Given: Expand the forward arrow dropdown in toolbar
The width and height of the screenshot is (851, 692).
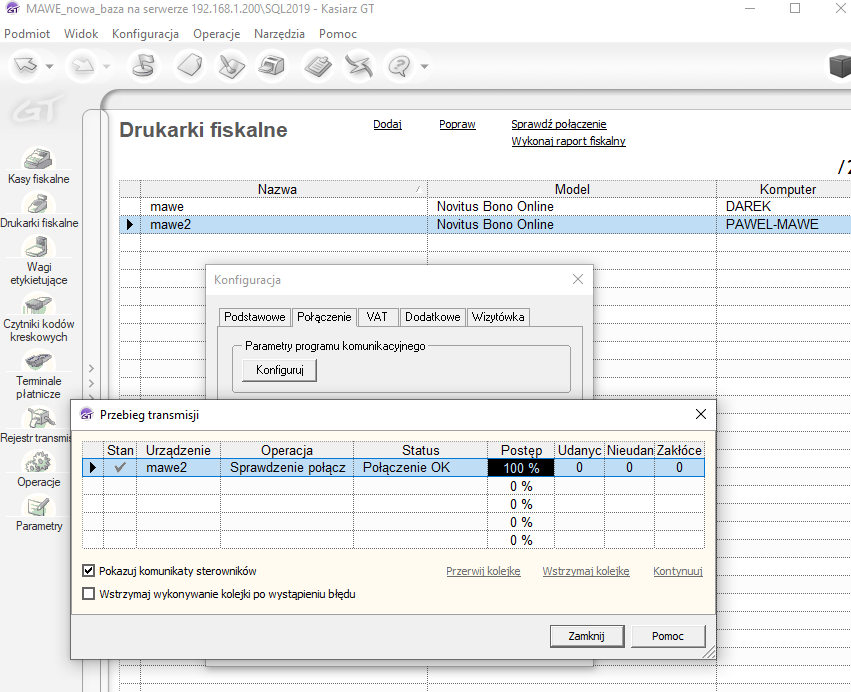Looking at the screenshot, I should coord(105,67).
